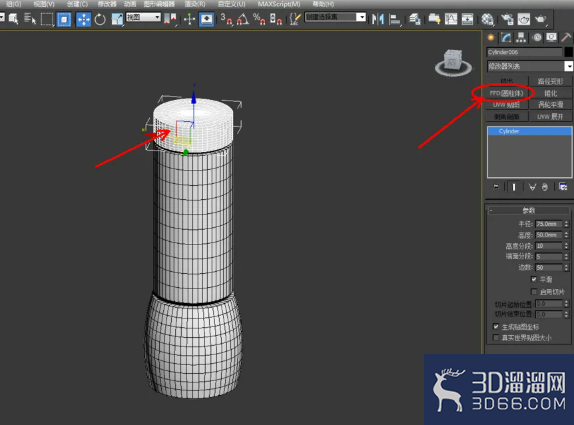Toggle Show End Result icon

514,187
